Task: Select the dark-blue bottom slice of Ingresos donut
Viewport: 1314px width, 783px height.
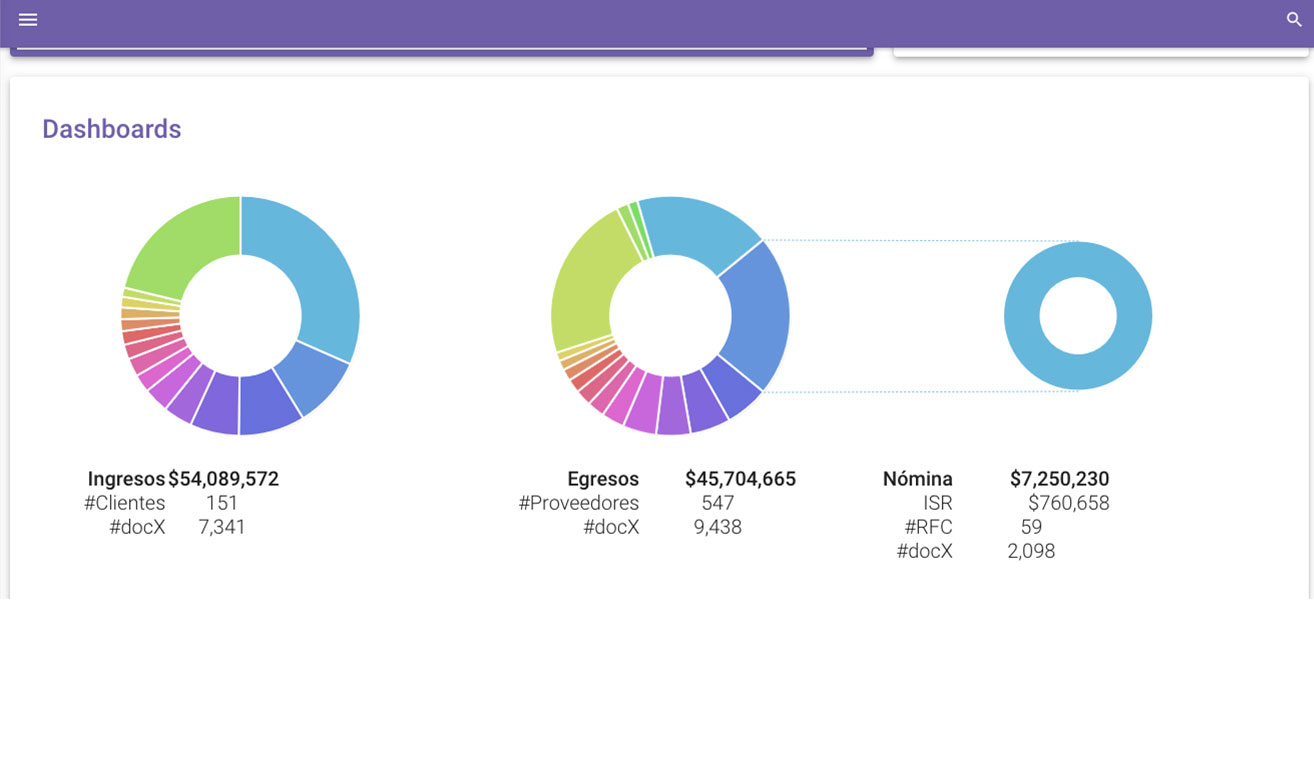Action: [268, 404]
